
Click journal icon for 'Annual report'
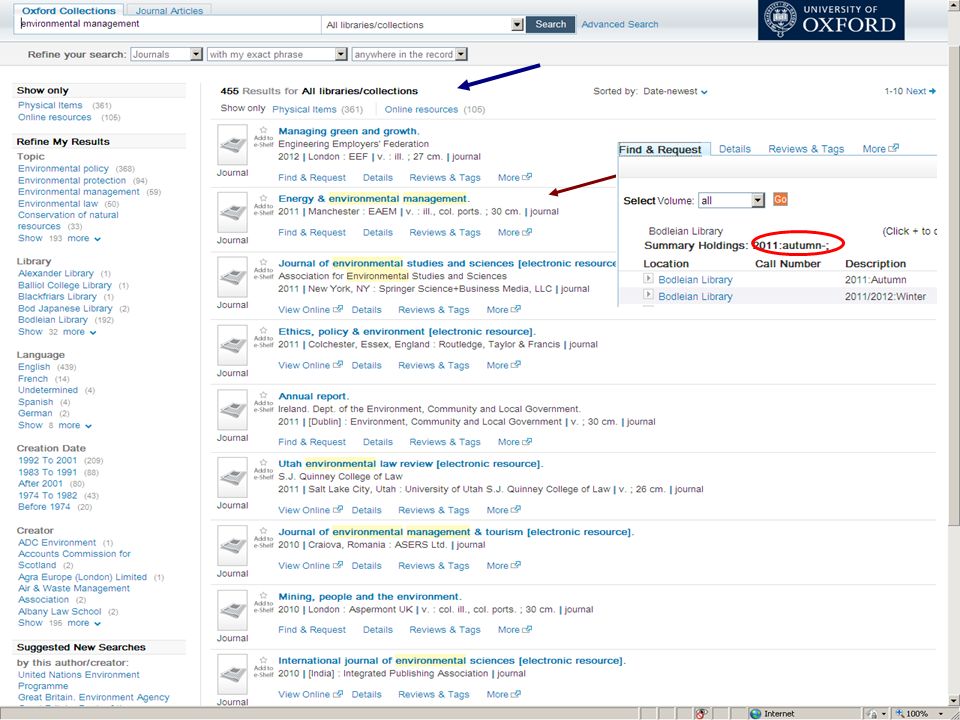point(233,410)
